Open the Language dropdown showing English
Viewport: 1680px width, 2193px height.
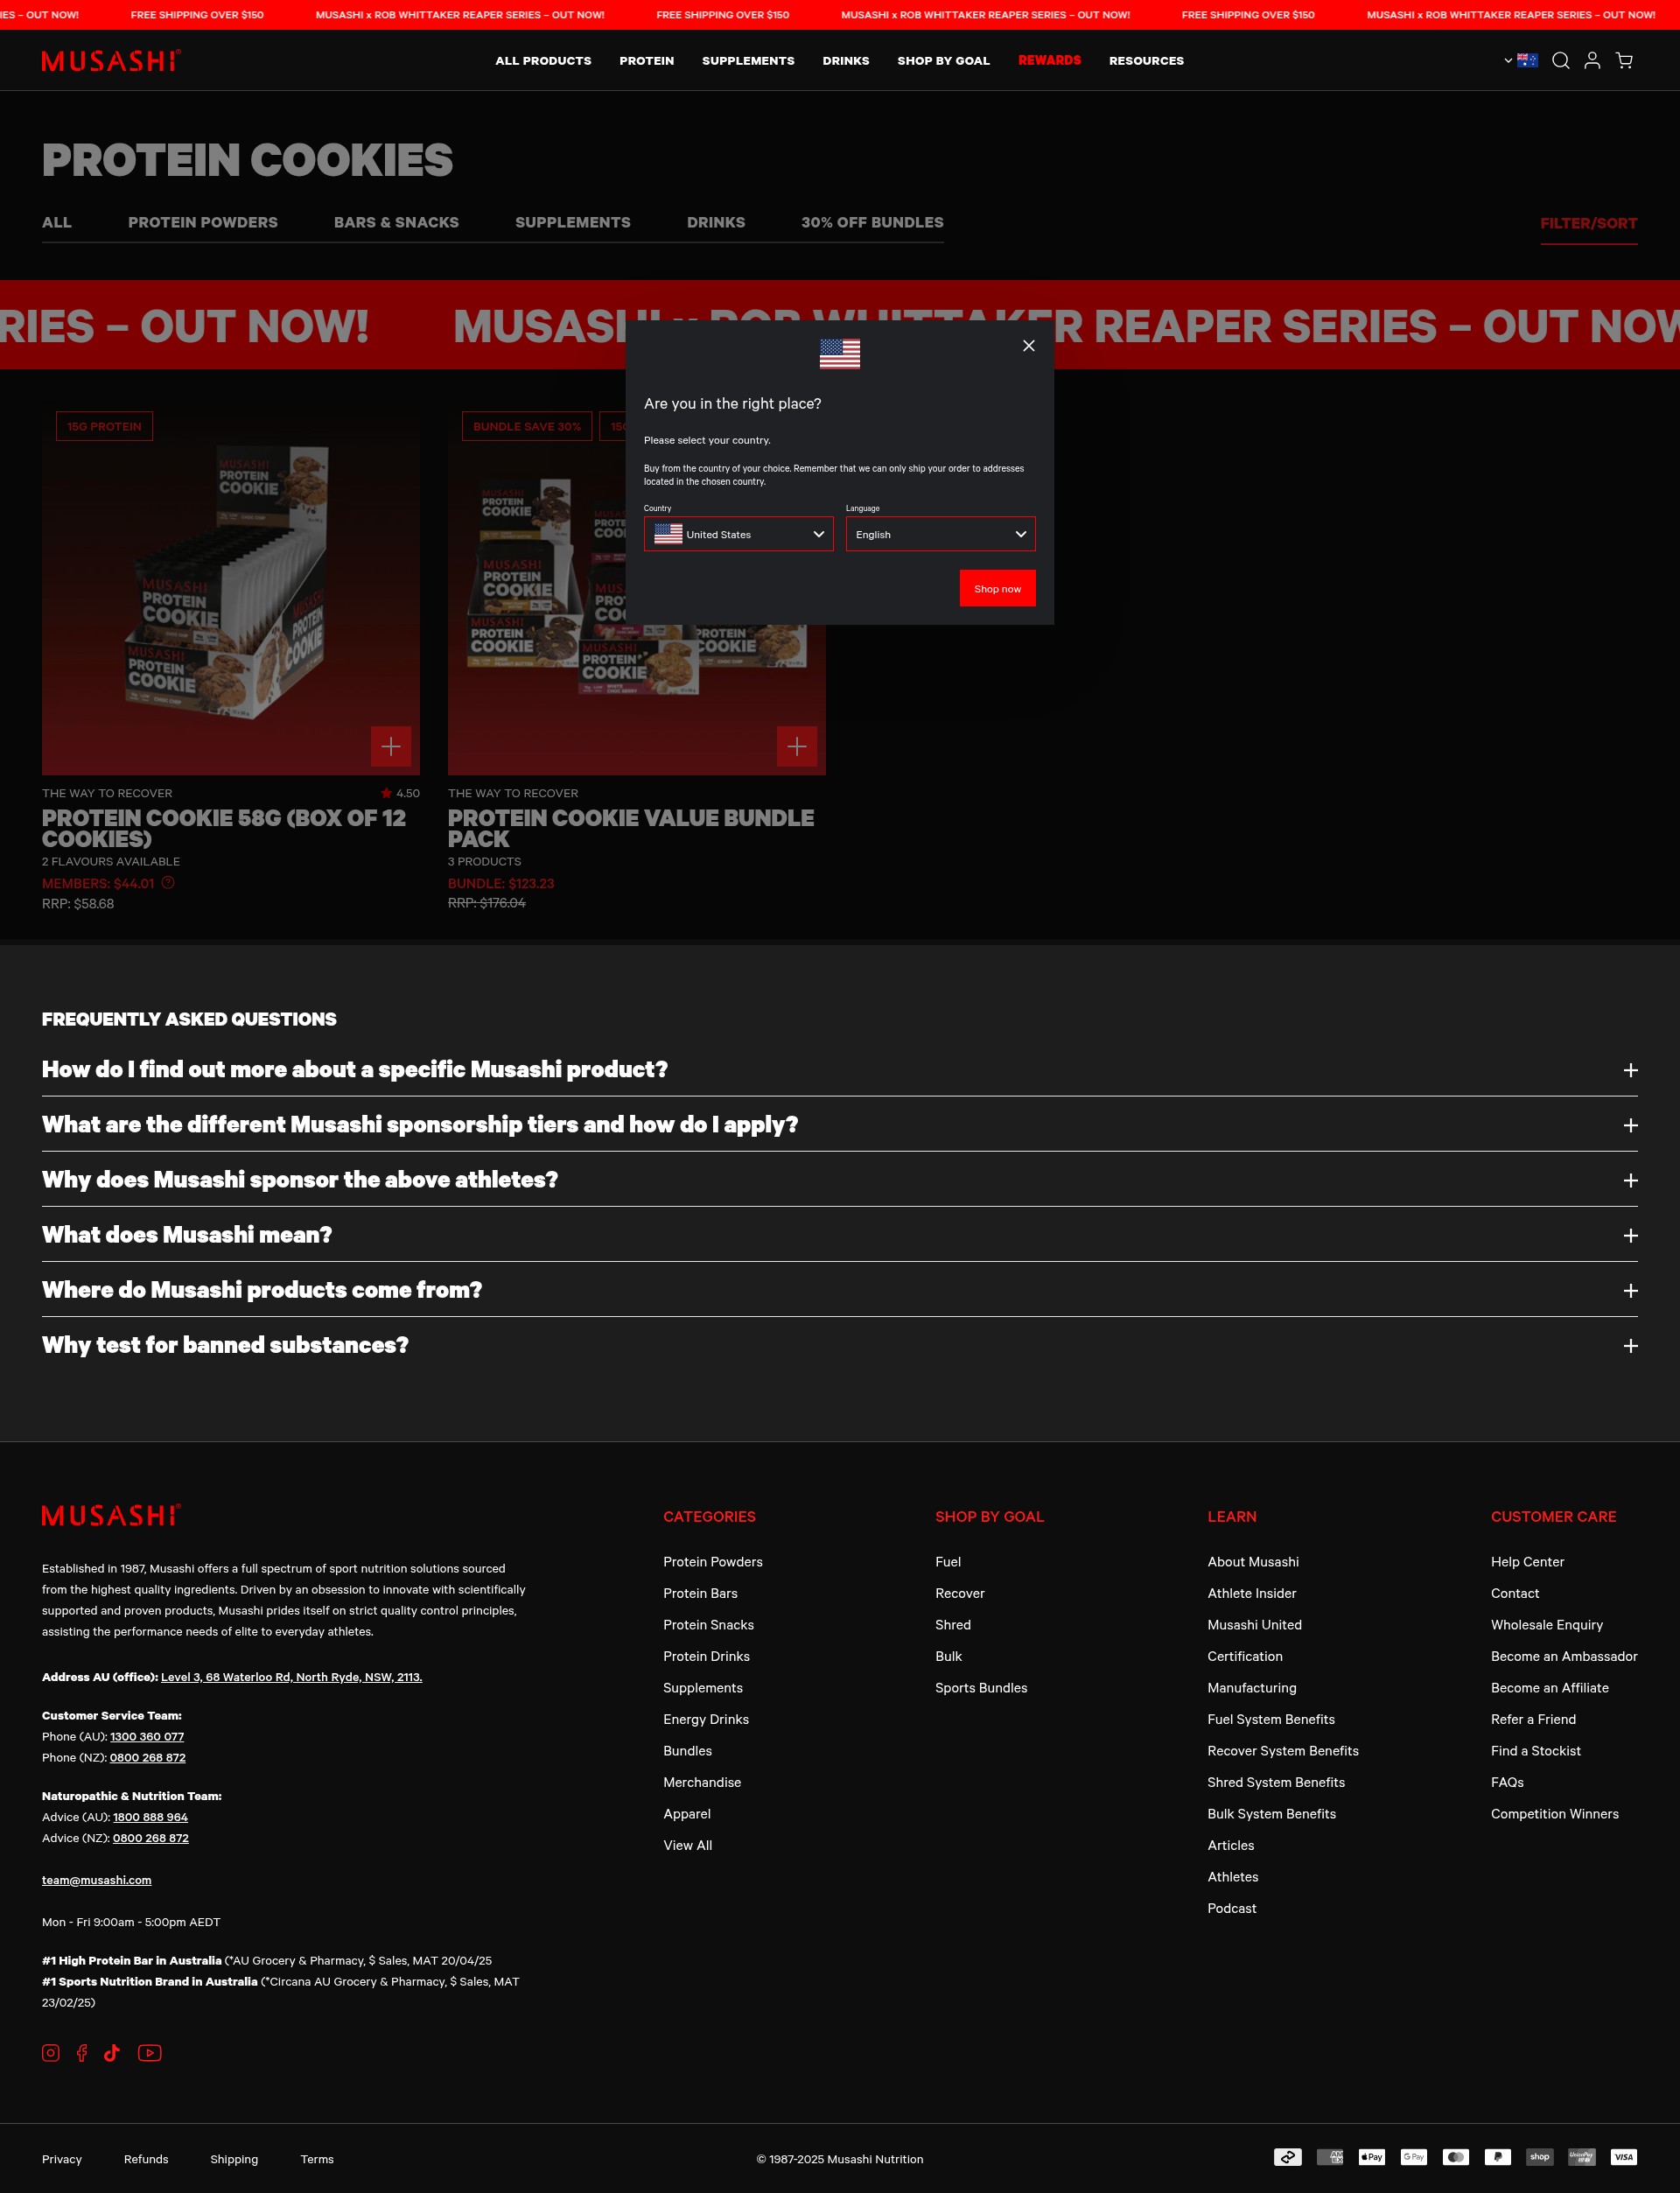(940, 534)
